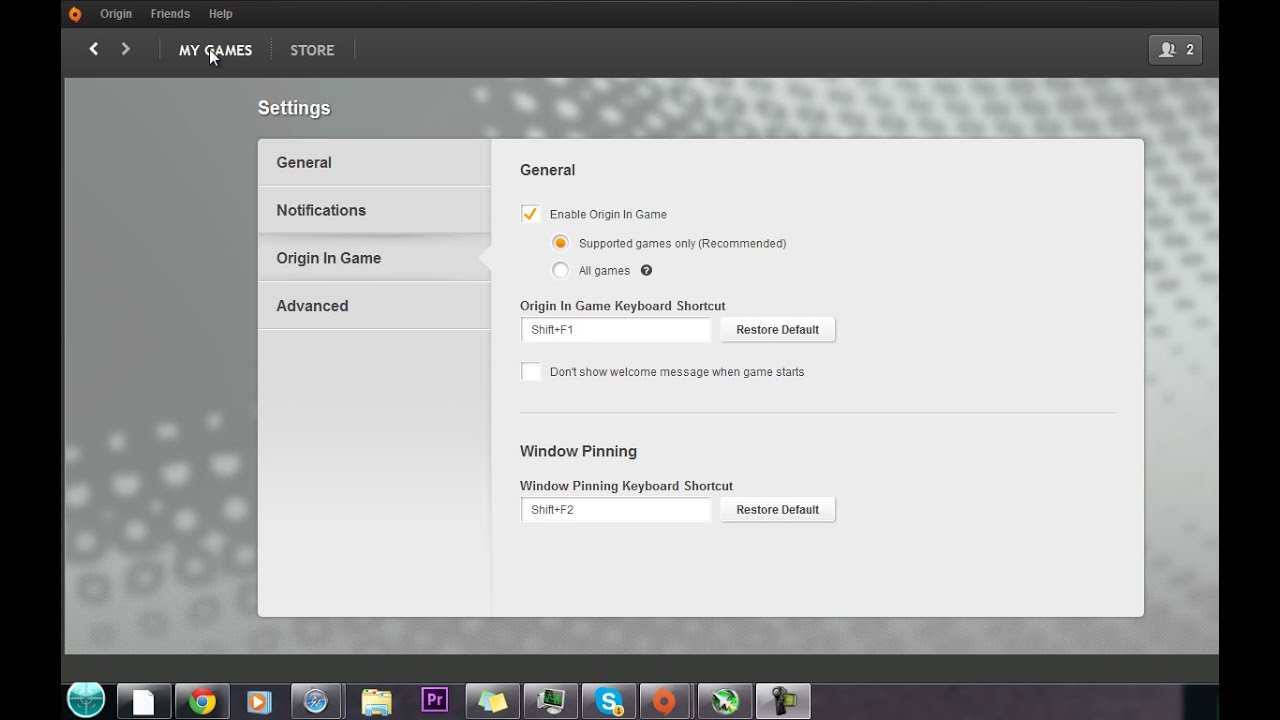The height and width of the screenshot is (720, 1280).
Task: Switch to the STORE tab
Action: pos(312,50)
